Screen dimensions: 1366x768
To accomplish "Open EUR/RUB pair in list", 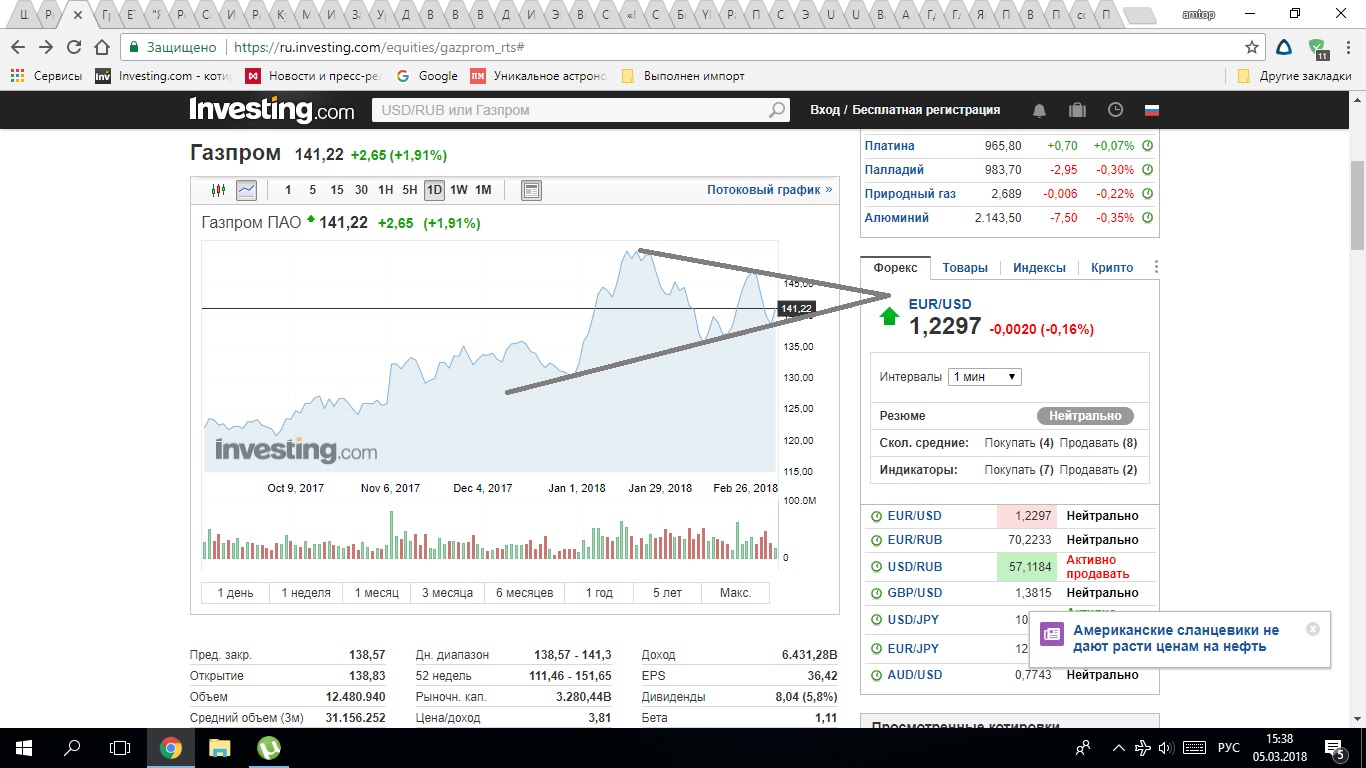I will pyautogui.click(x=915, y=540).
